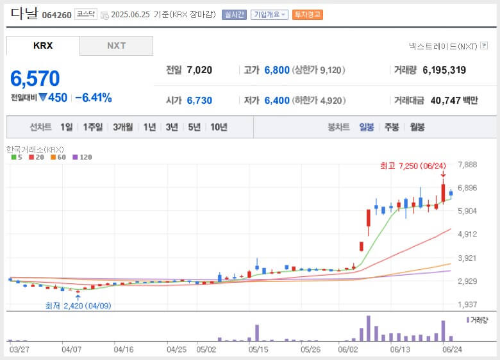Click the stock name 다날
The image size is (500, 360).
(24, 14)
